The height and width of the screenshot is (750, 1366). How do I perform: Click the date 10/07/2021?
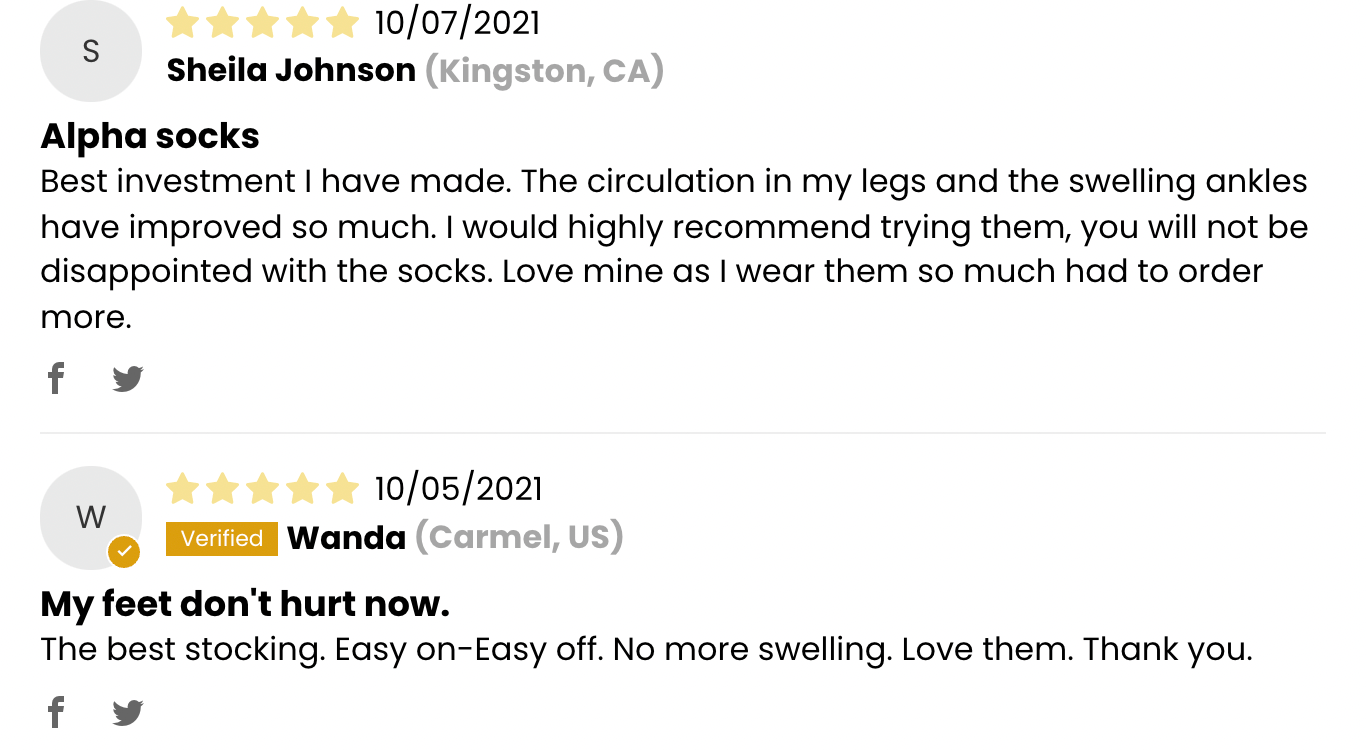coord(457,23)
